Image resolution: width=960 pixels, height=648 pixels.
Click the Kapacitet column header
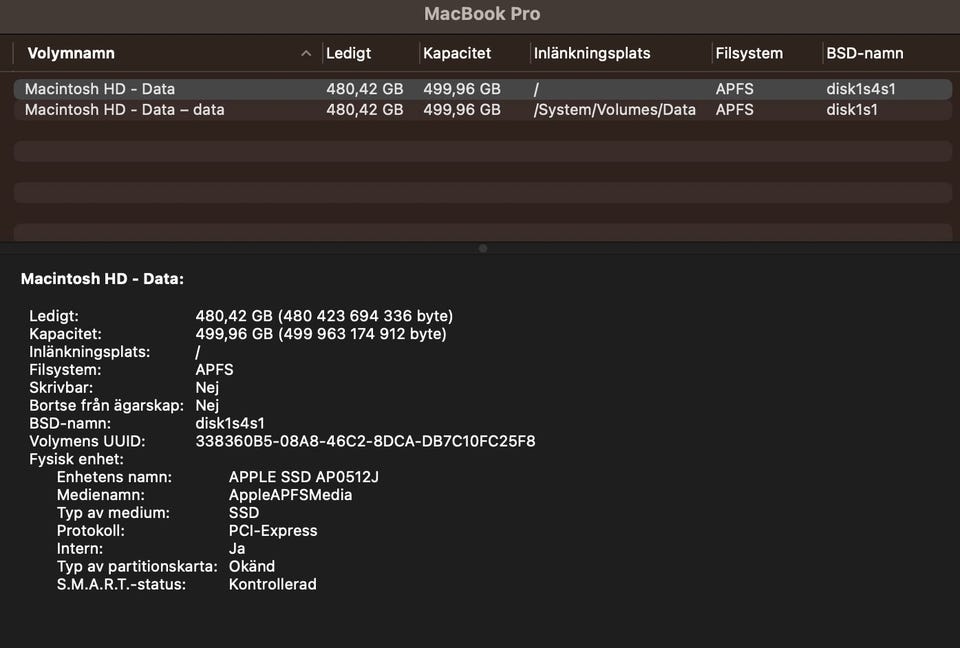[x=457, y=54]
